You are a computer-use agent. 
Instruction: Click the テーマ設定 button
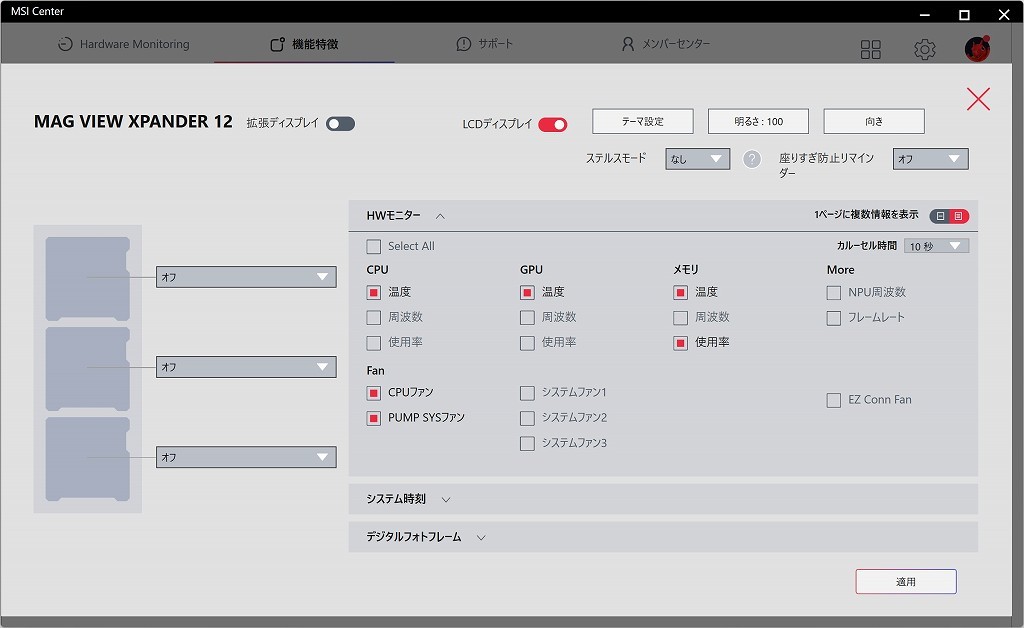click(x=643, y=121)
